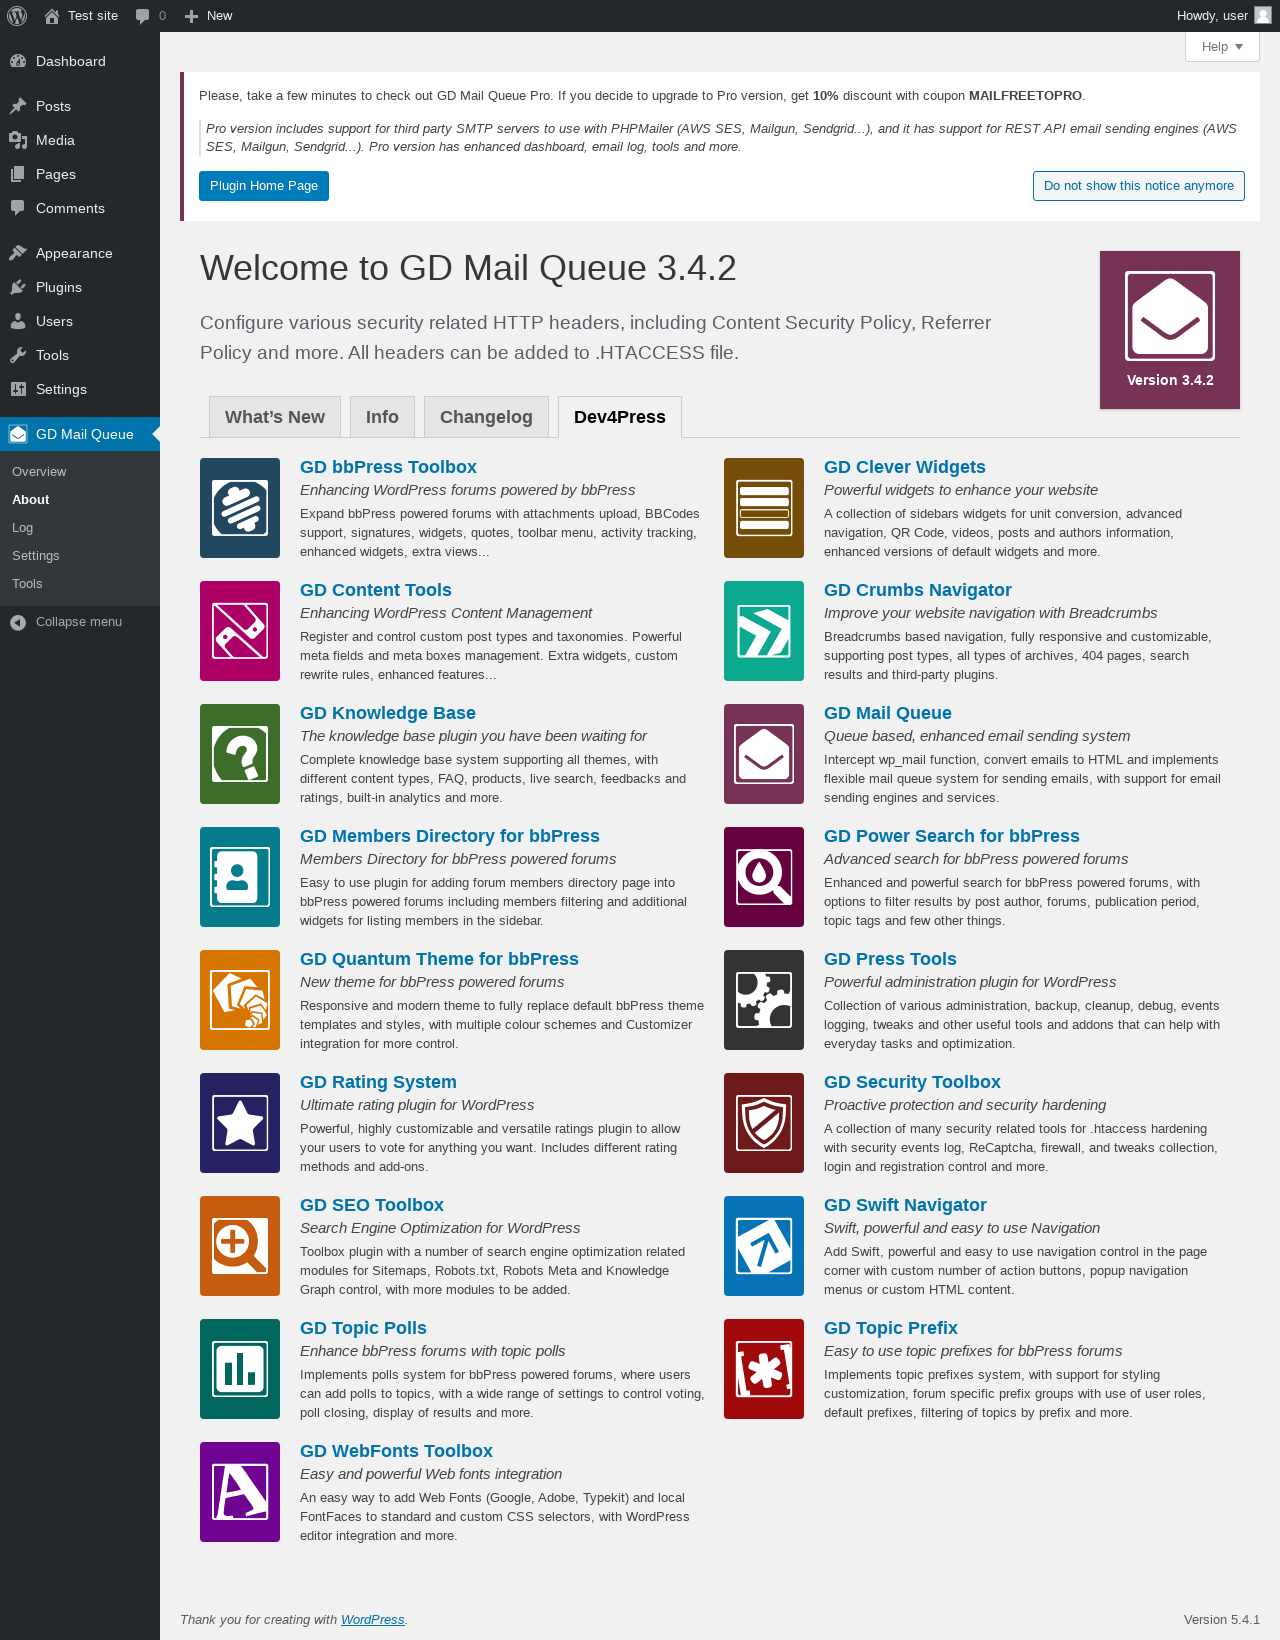Image resolution: width=1280 pixels, height=1640 pixels.
Task: Switch to the What's New tab
Action: coord(275,417)
